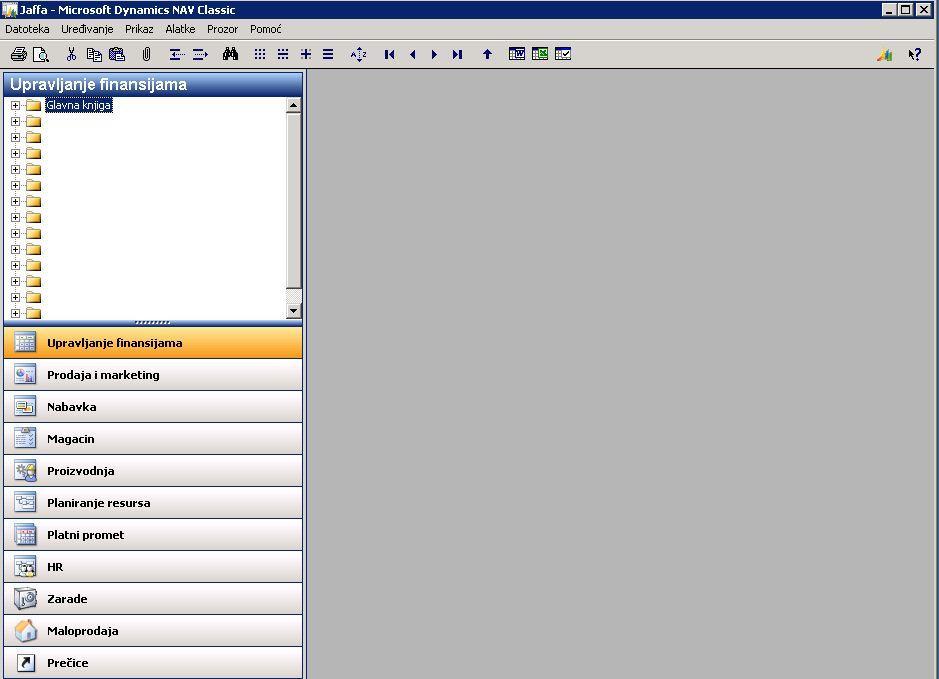
Task: Open the Nabavka module
Action: (153, 407)
